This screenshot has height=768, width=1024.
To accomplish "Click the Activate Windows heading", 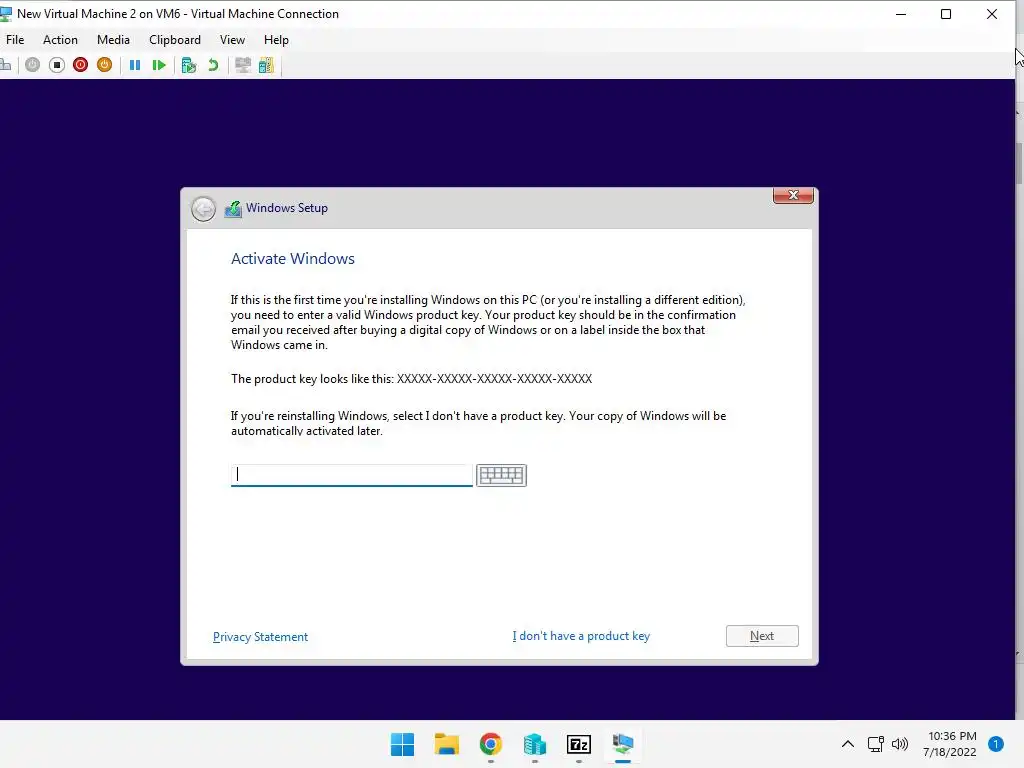I will click(x=293, y=259).
